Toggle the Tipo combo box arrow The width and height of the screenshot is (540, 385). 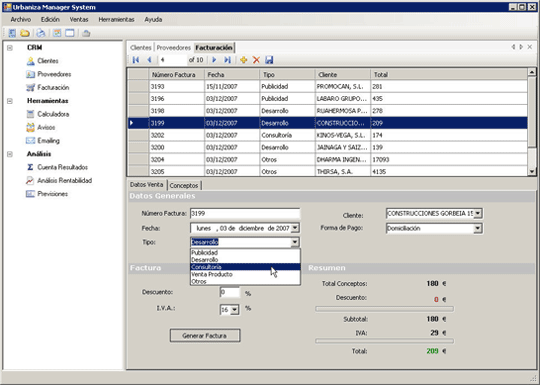(295, 242)
